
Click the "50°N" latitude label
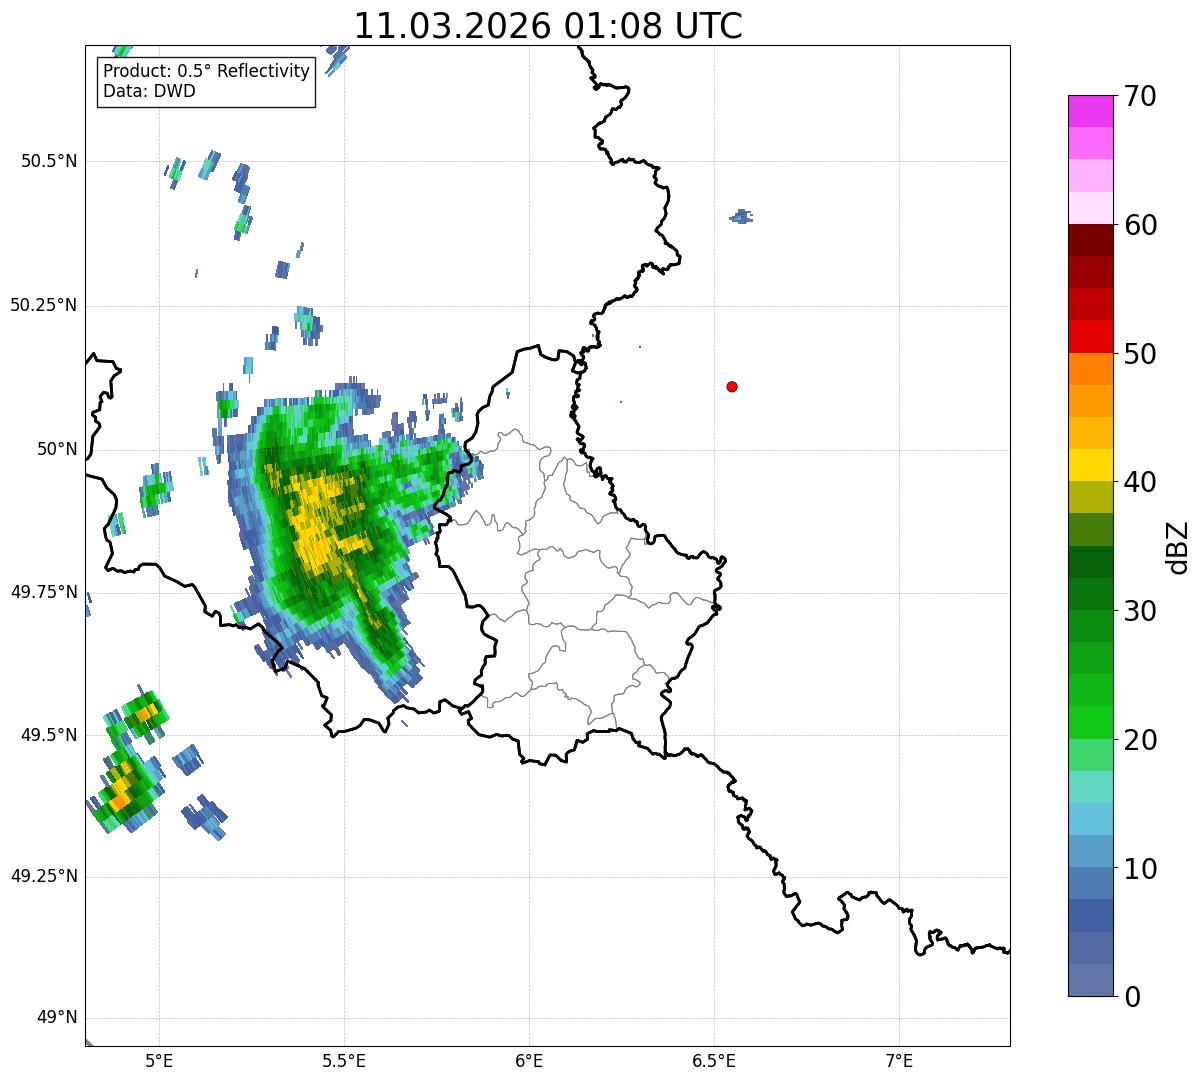point(57,449)
